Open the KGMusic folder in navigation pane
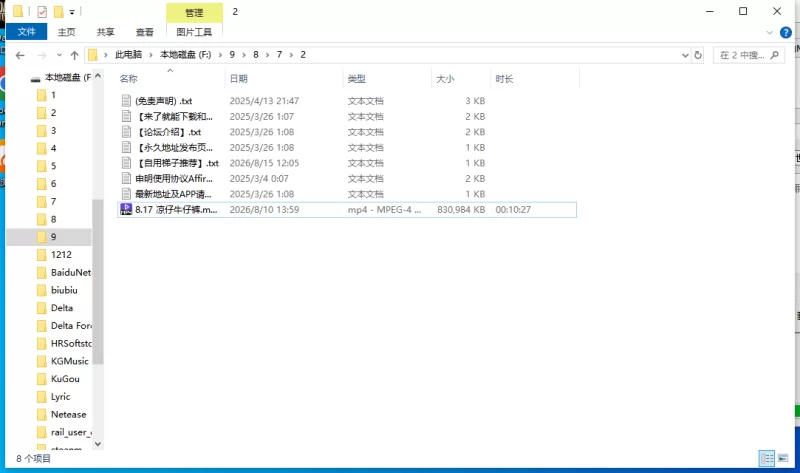This screenshot has height=473, width=800. pos(69,361)
